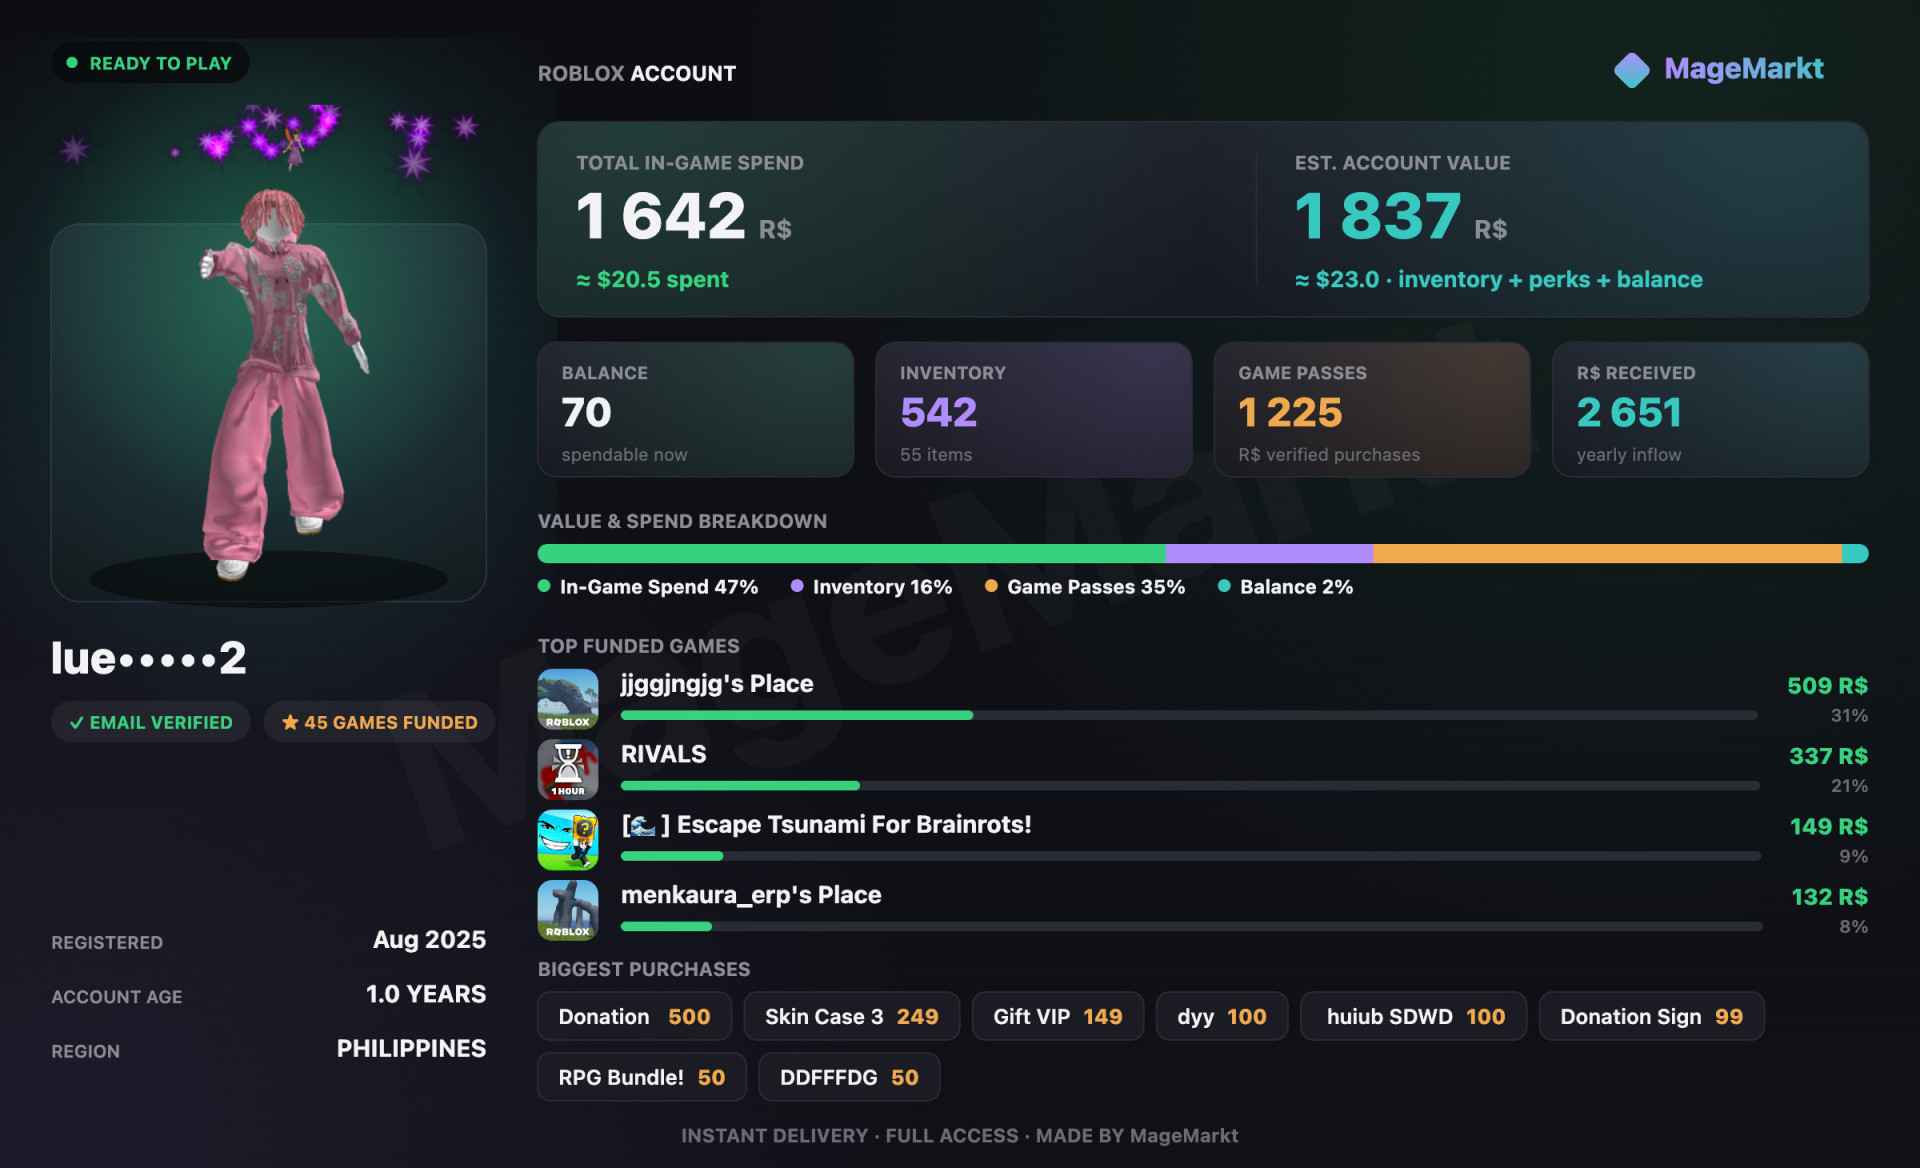Open the RIVALS game thumbnail

click(x=568, y=769)
